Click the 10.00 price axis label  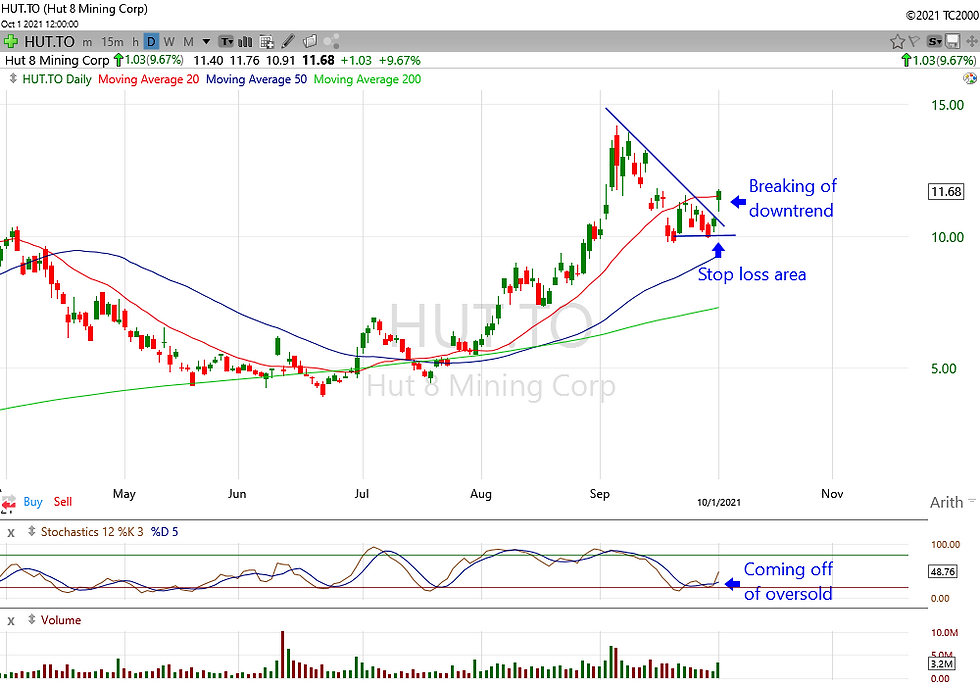click(947, 237)
